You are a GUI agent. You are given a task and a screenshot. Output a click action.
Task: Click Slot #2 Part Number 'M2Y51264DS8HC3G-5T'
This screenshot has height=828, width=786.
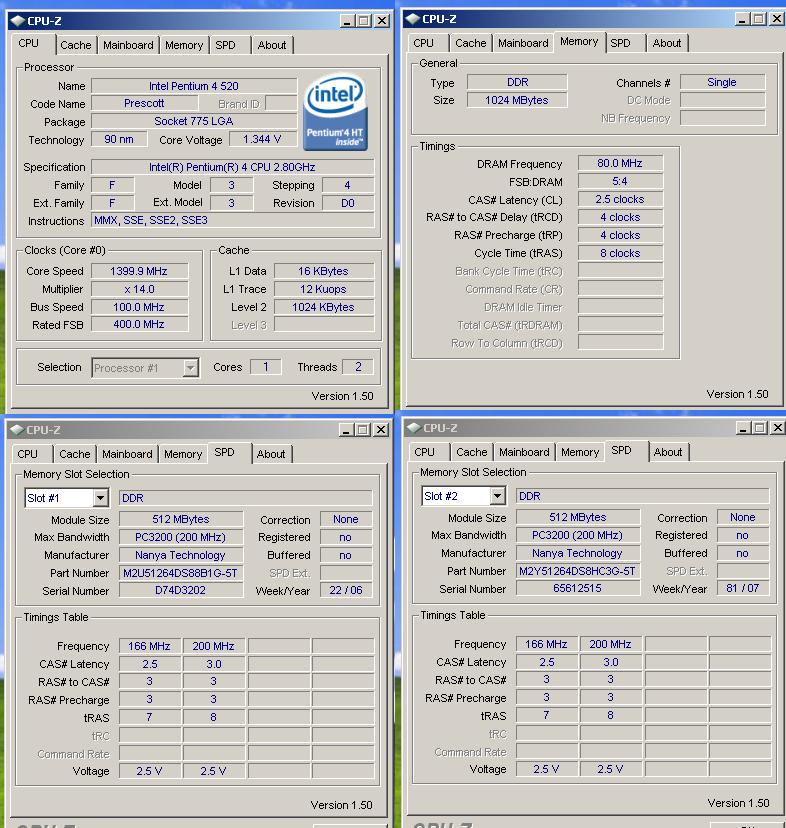[577, 571]
